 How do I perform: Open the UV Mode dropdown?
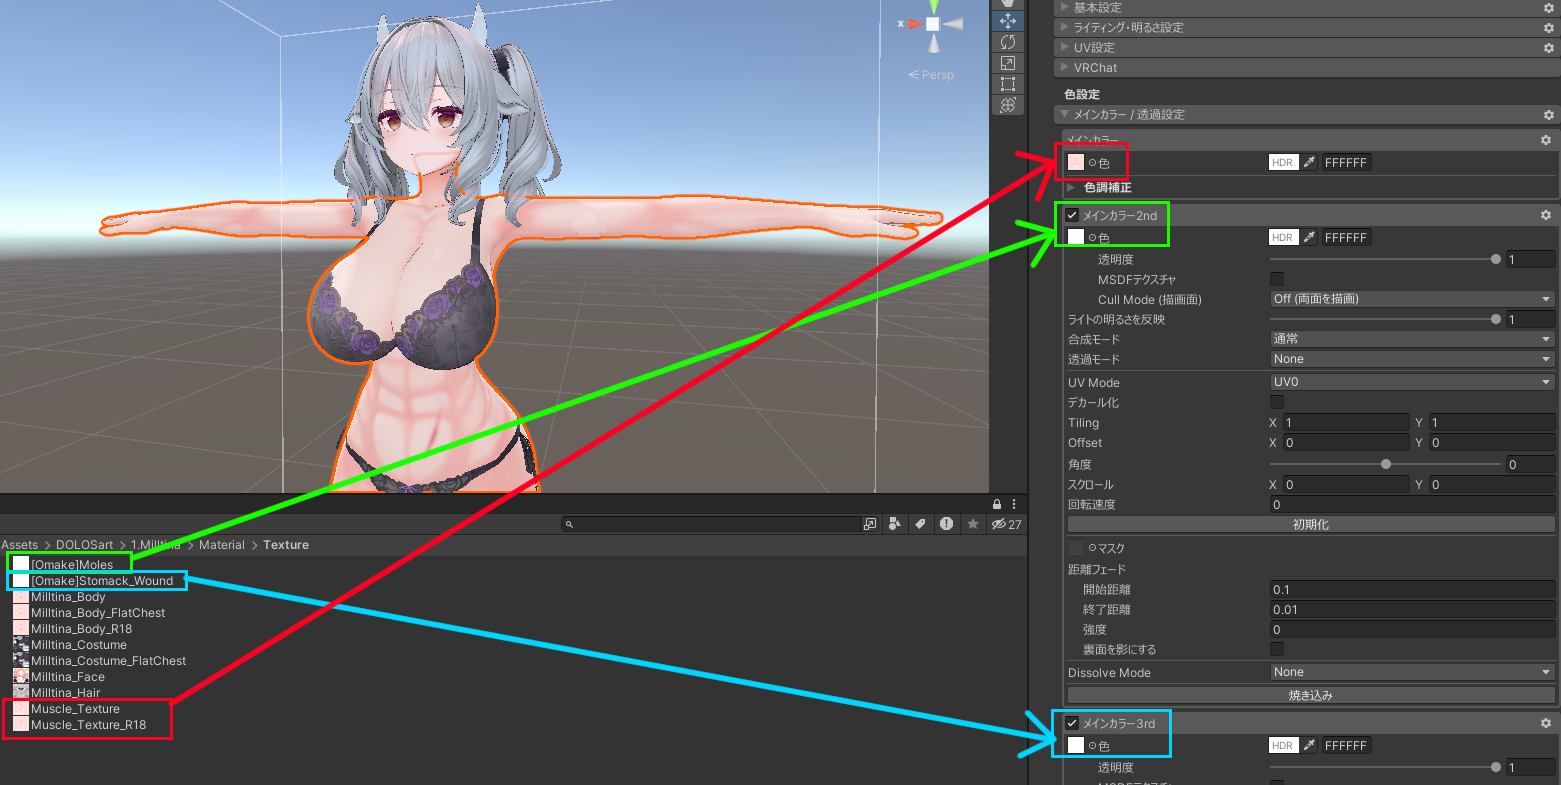tap(1412, 382)
